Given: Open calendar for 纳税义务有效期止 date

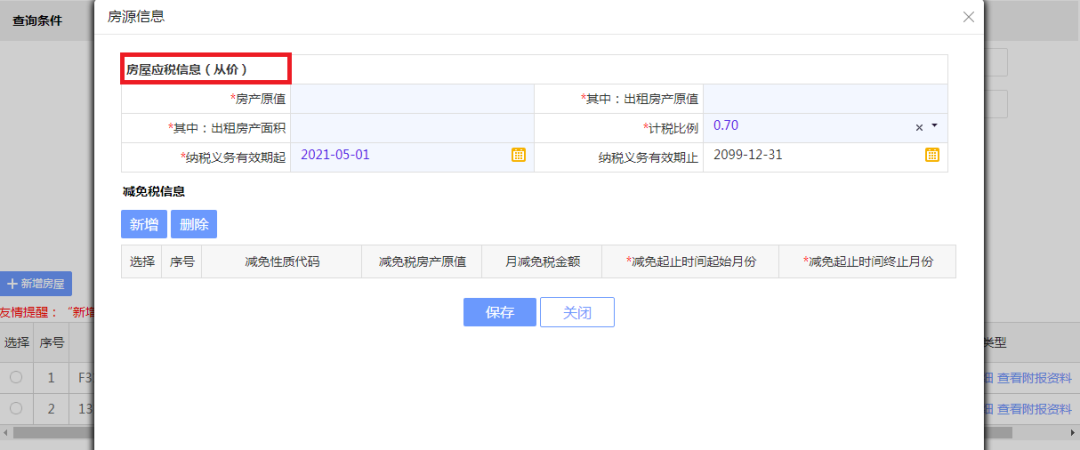Looking at the screenshot, I should point(931,155).
